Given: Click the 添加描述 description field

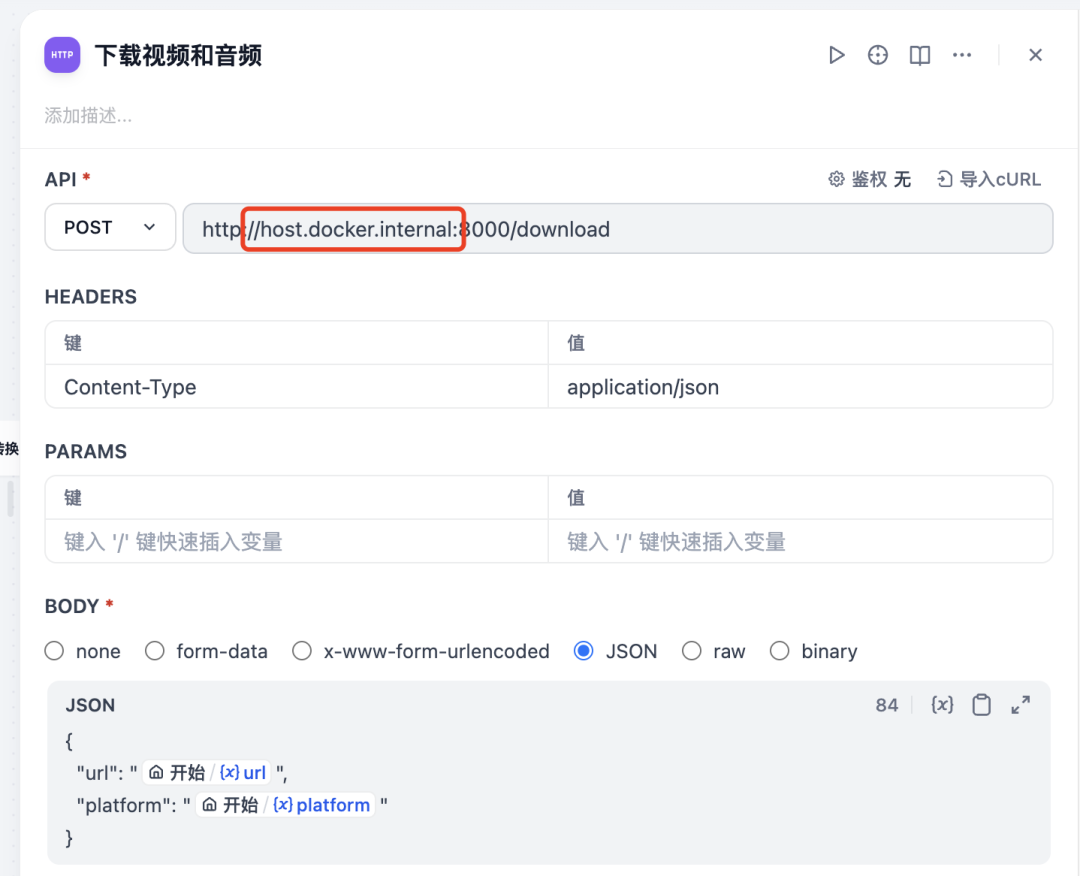Looking at the screenshot, I should coord(88,116).
